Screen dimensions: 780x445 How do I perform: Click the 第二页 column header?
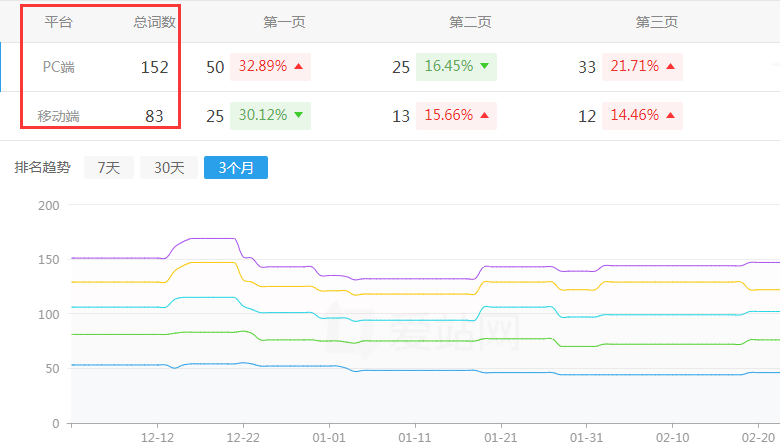click(x=470, y=21)
